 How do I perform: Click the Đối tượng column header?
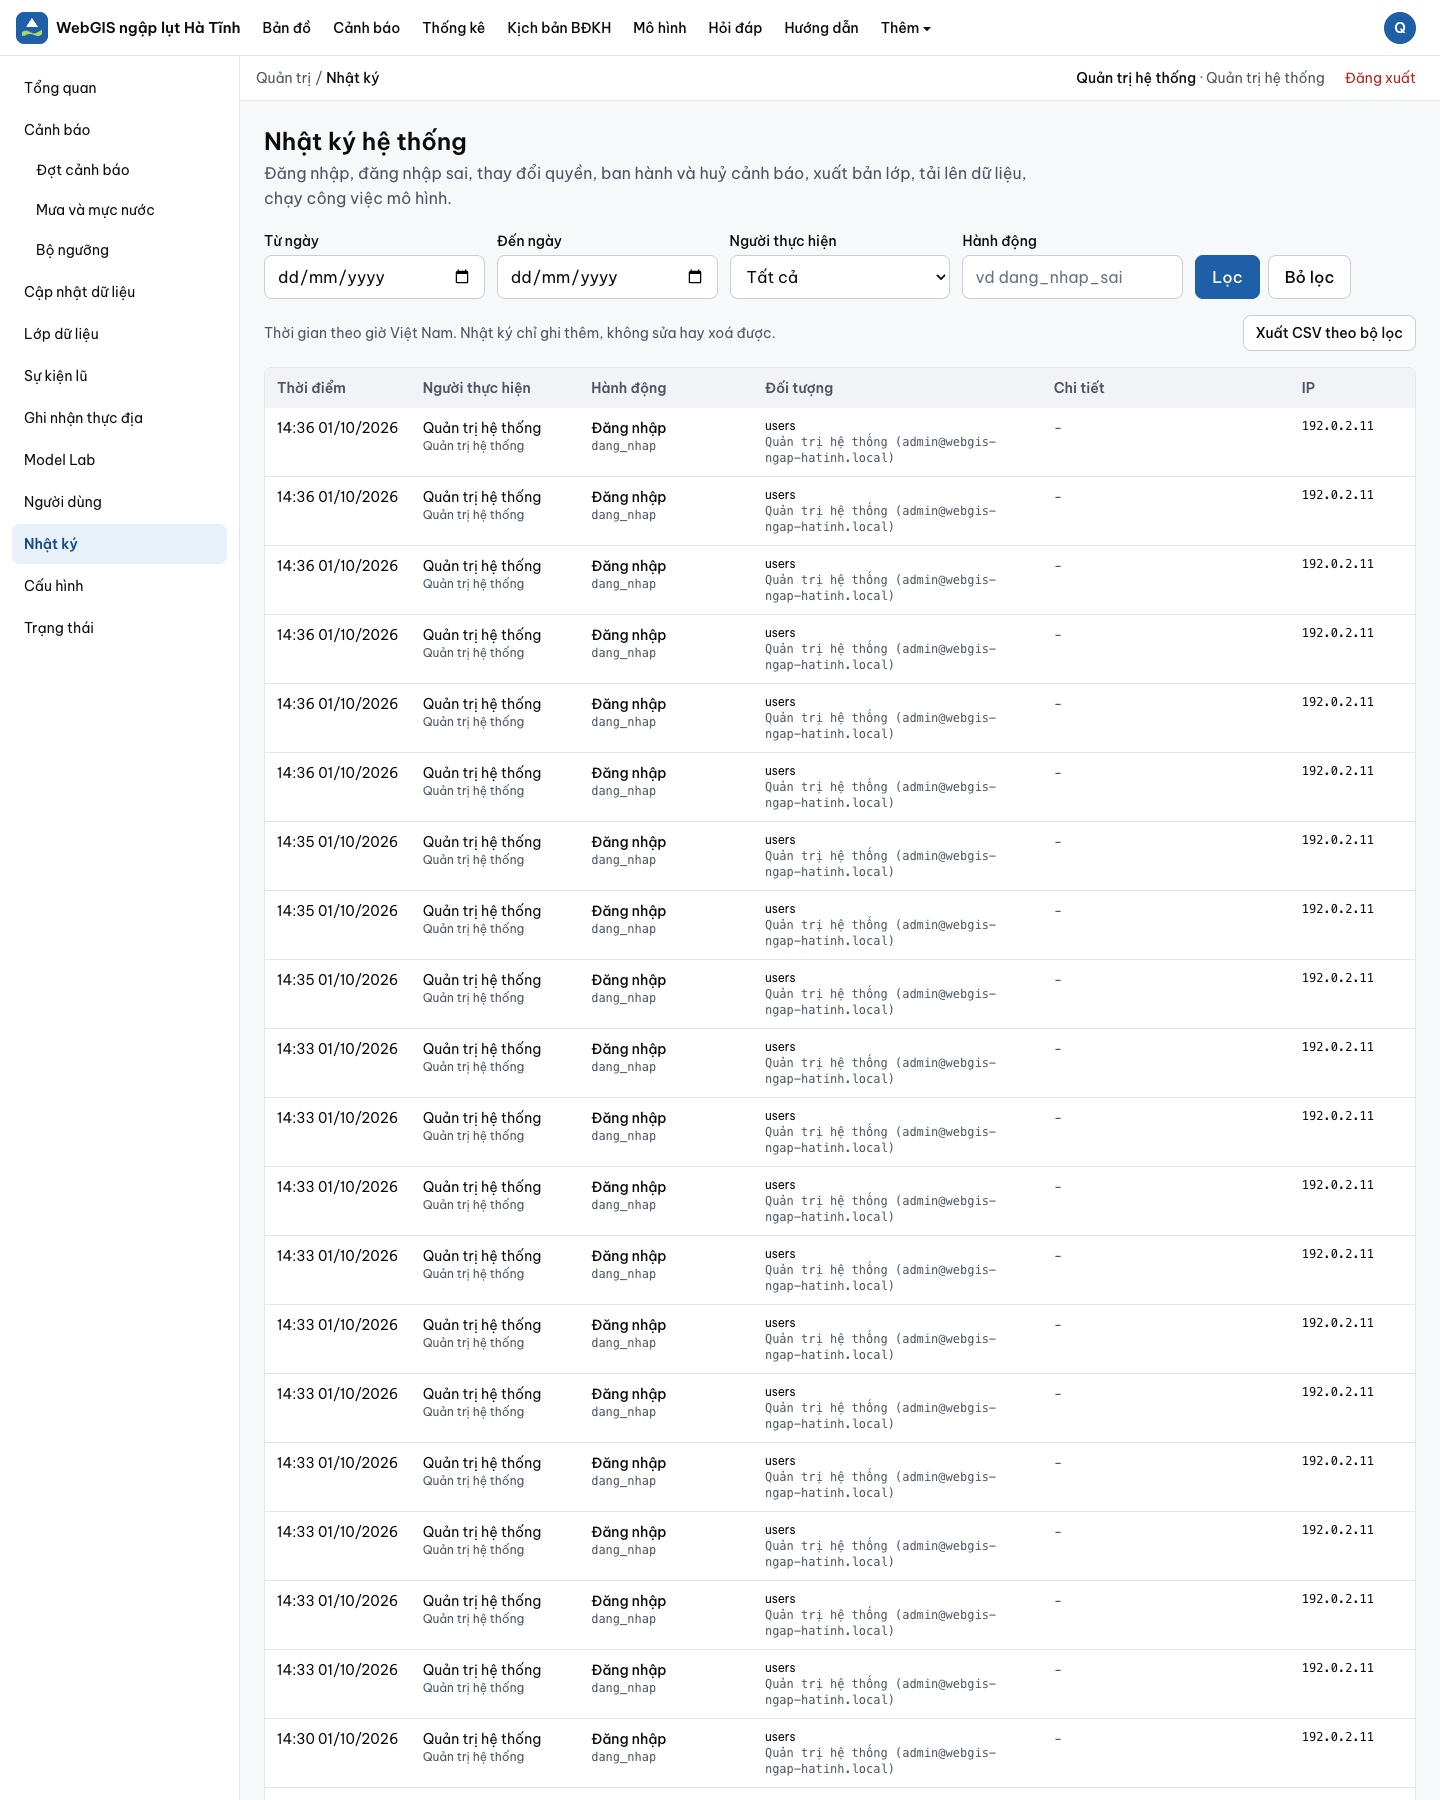tap(799, 388)
